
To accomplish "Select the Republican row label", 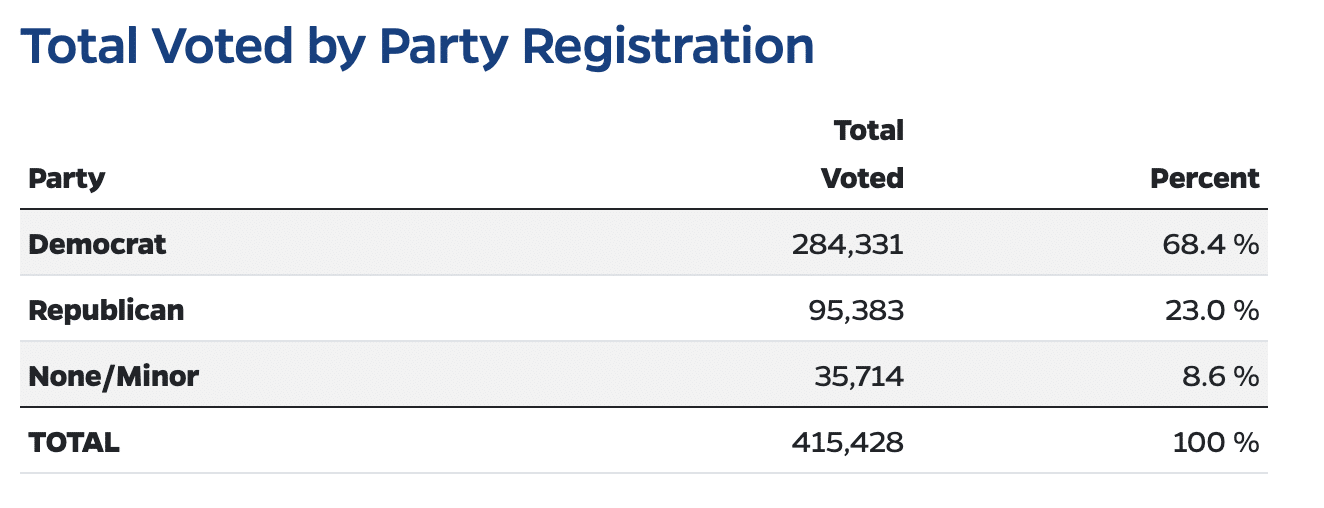I will tap(106, 310).
